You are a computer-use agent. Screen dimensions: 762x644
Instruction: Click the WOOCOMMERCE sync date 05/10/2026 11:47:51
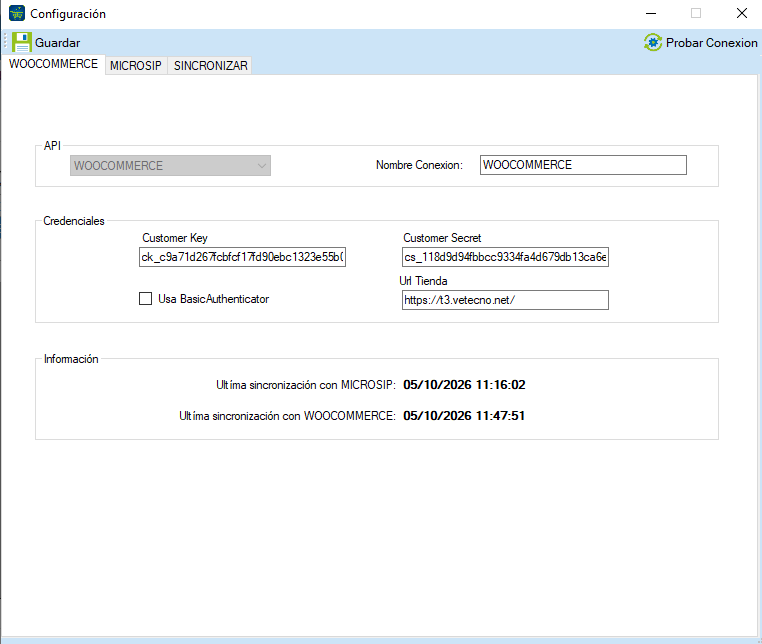464,416
